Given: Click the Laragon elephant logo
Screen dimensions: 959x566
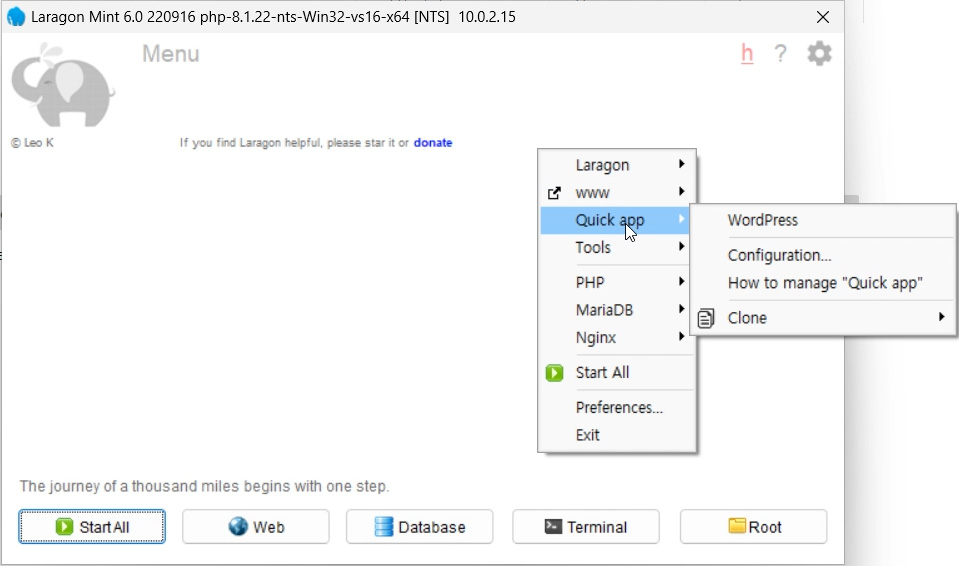Looking at the screenshot, I should [x=63, y=84].
